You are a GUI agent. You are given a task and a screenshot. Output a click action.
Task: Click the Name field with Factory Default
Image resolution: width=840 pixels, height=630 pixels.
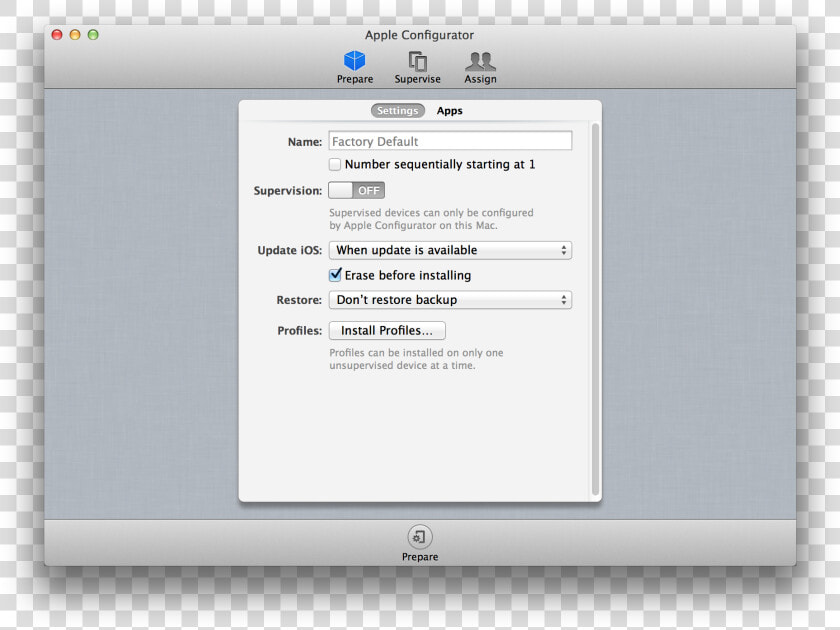tap(450, 141)
